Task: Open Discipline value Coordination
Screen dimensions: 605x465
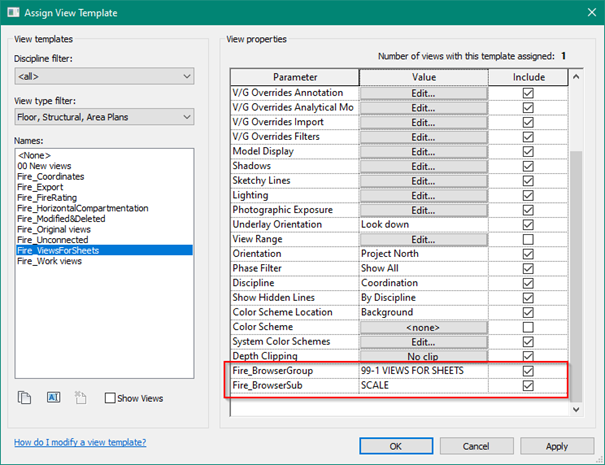Action: pyautogui.click(x=423, y=283)
